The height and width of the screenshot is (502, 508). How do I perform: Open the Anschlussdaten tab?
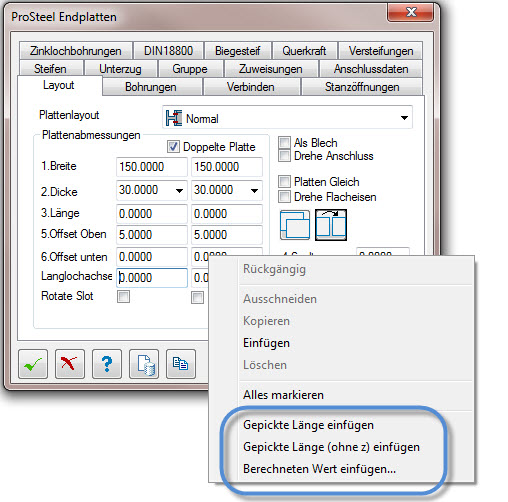371,68
